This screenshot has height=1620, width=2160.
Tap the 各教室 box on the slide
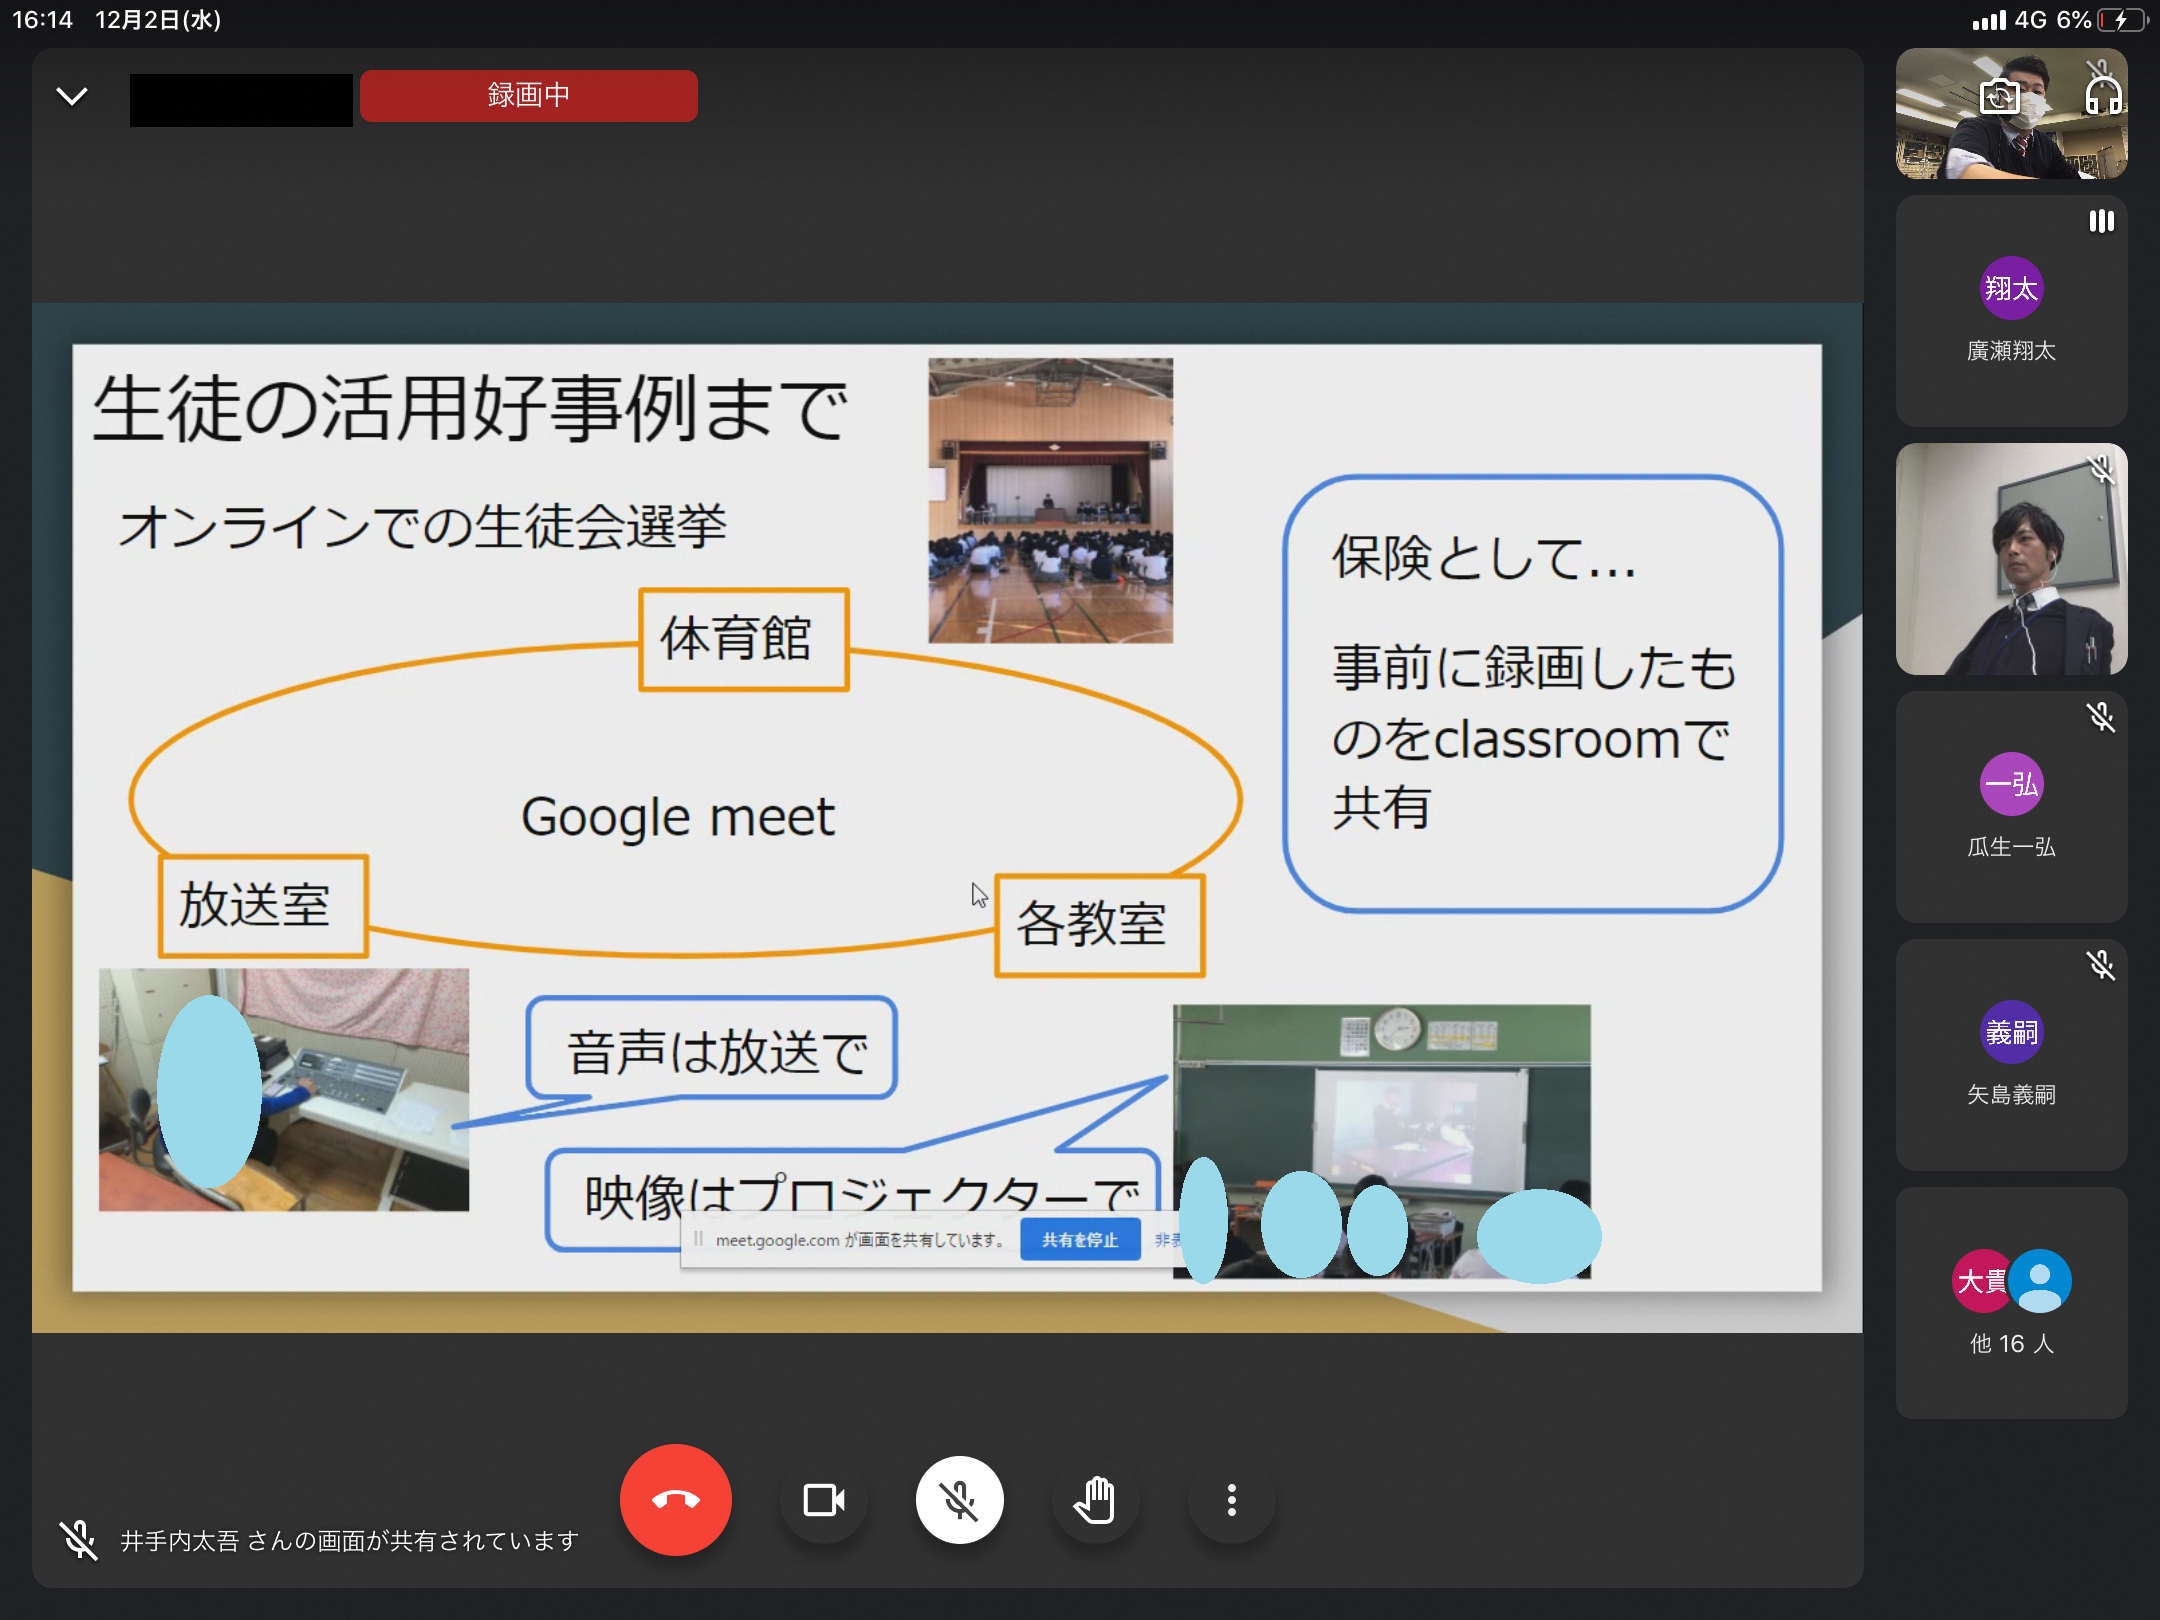[x=1100, y=925]
